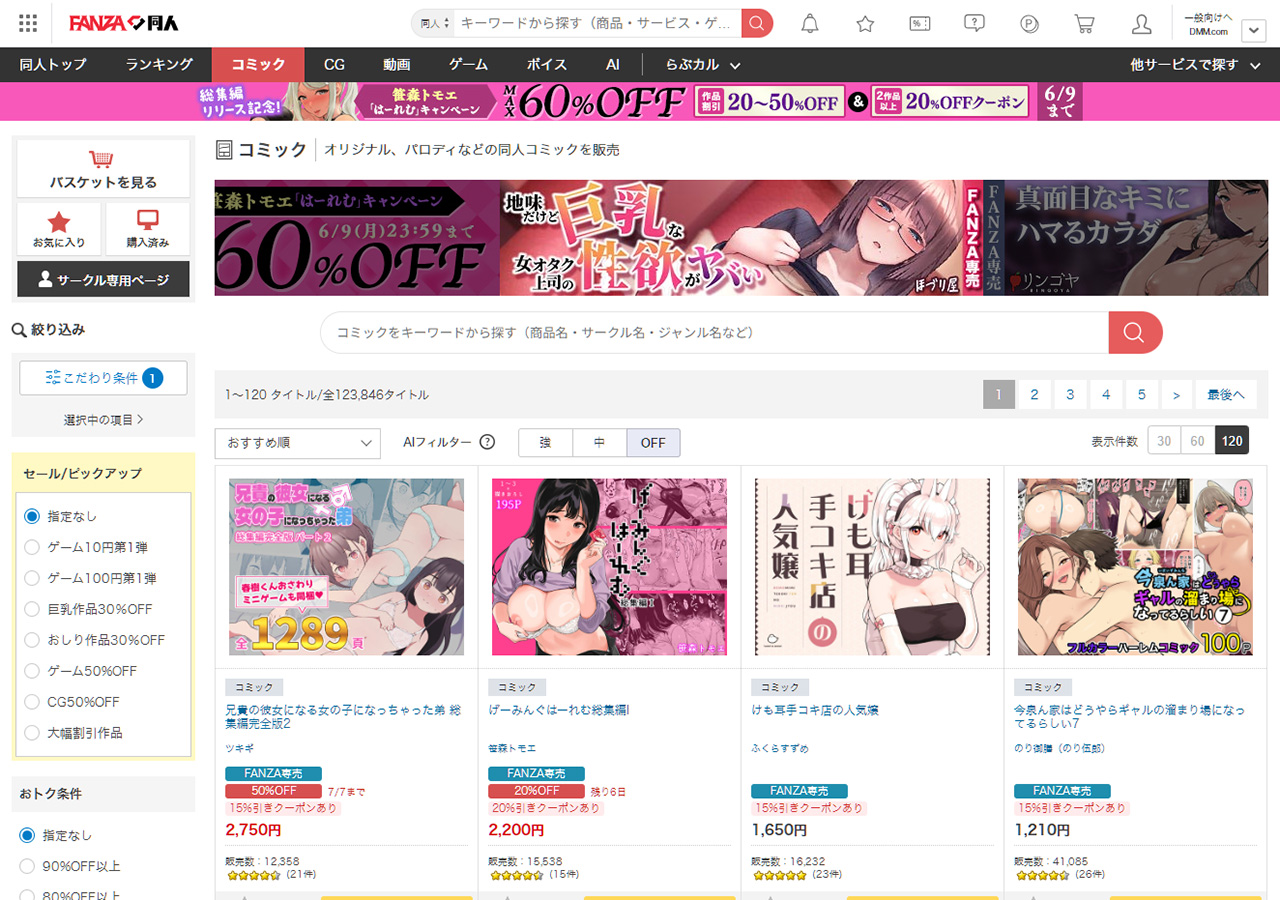Screen dimensions: 1280x900
Task: Select the 巨乳作品30%OFF radio option
Action: pyautogui.click(x=32, y=609)
